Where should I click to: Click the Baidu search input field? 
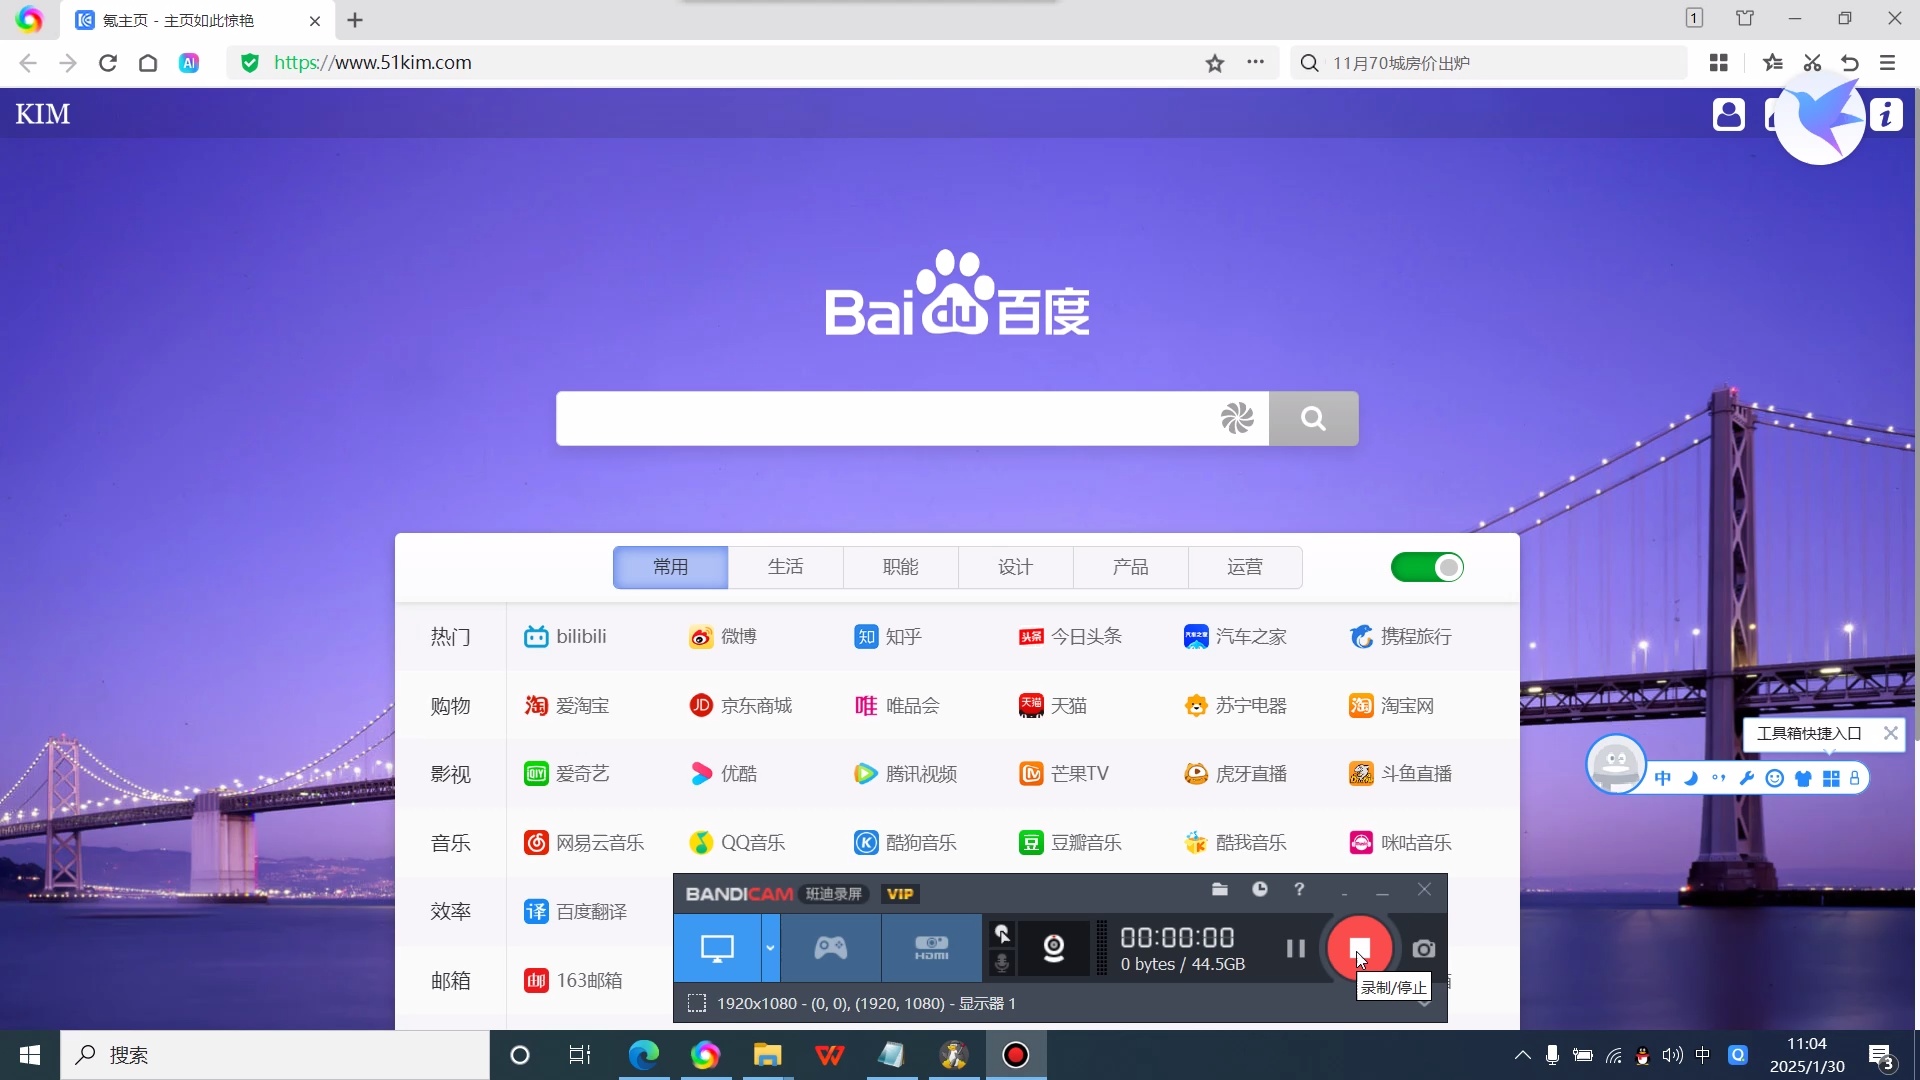tap(900, 418)
